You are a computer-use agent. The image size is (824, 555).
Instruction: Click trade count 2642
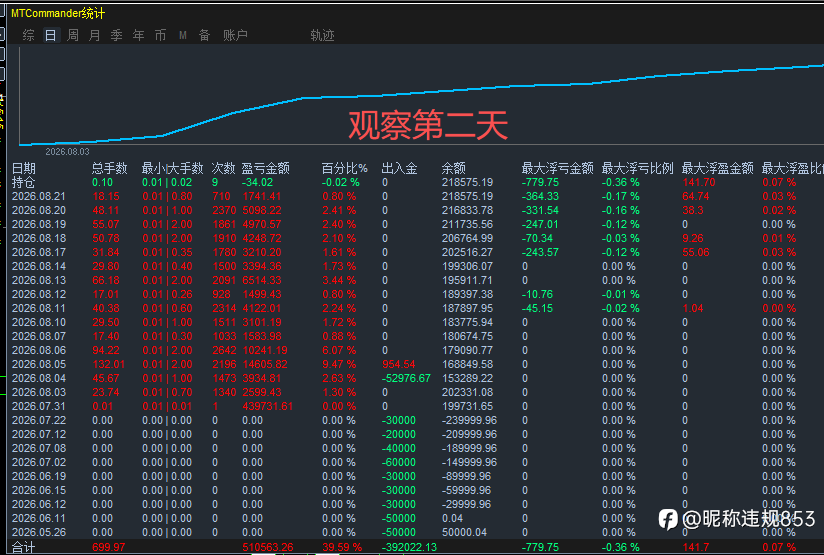click(x=224, y=350)
